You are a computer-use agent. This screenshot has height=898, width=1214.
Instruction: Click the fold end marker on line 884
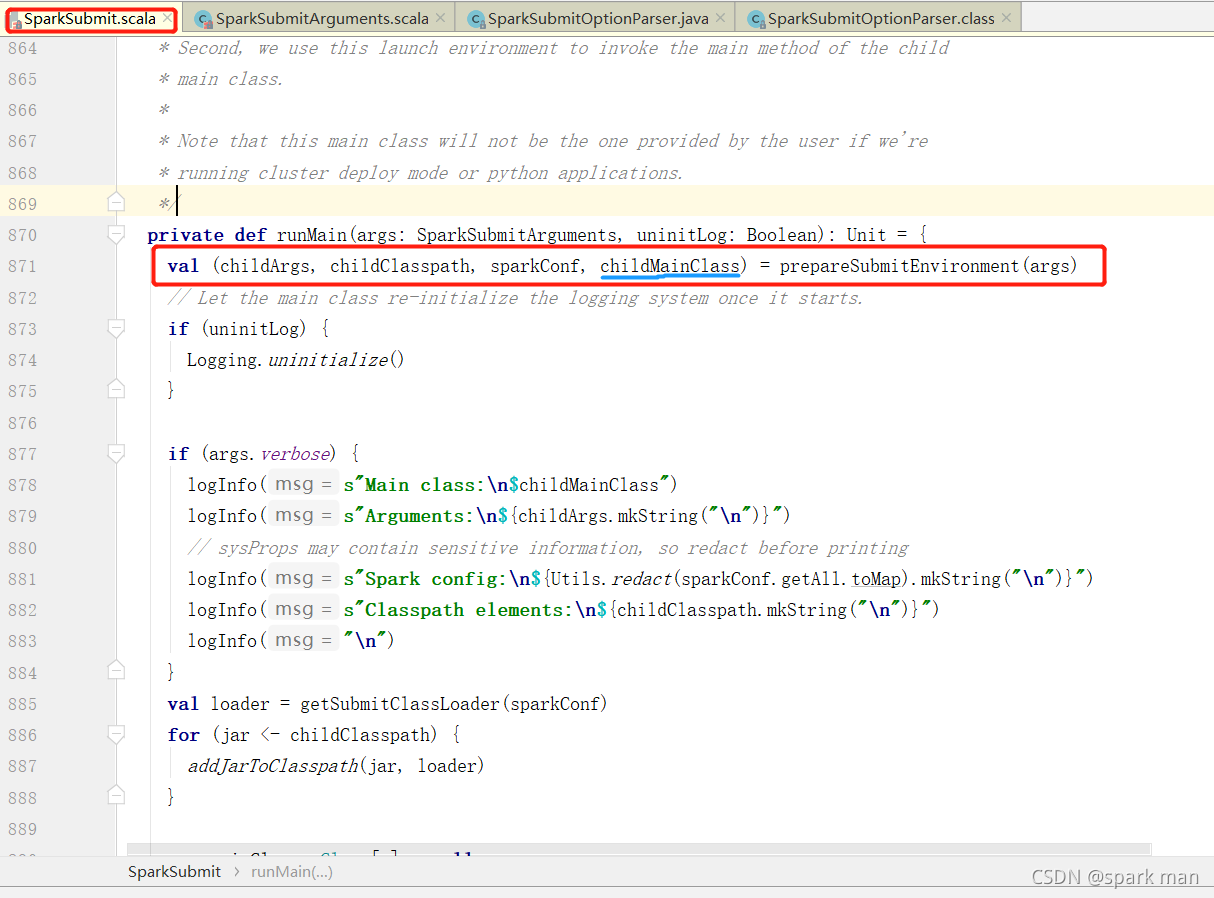coord(116,671)
